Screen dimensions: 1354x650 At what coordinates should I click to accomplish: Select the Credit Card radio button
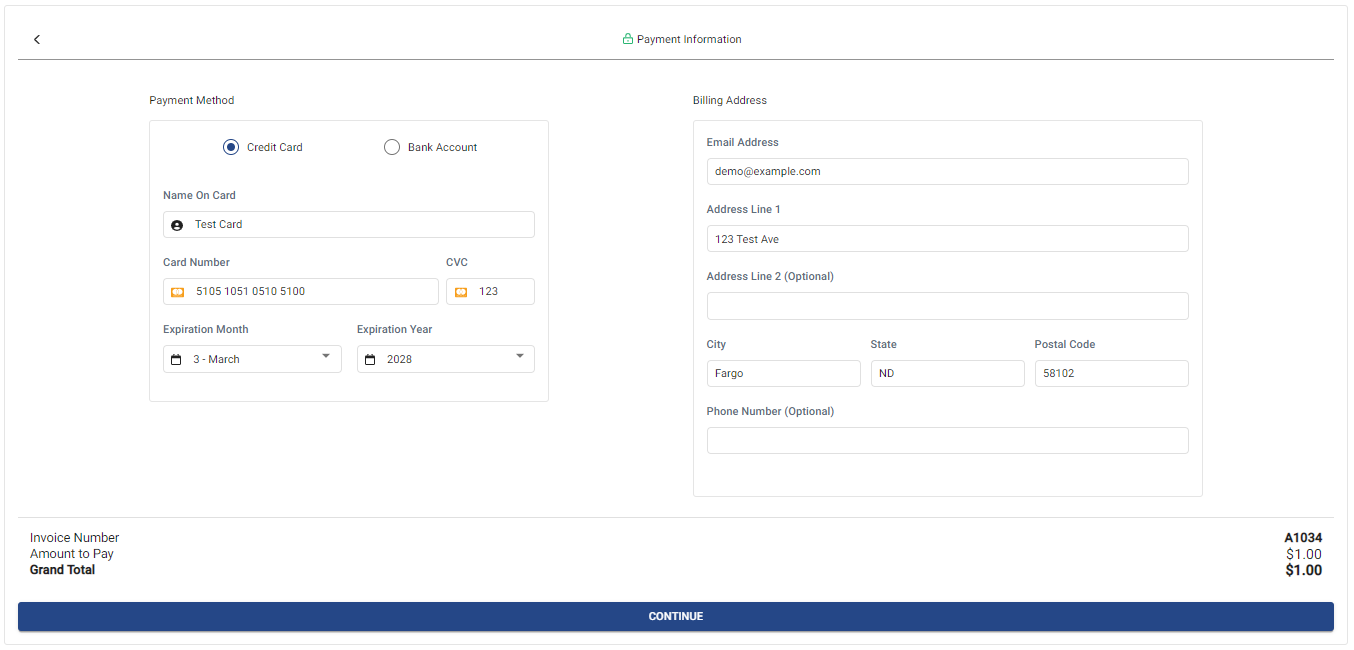pos(231,147)
